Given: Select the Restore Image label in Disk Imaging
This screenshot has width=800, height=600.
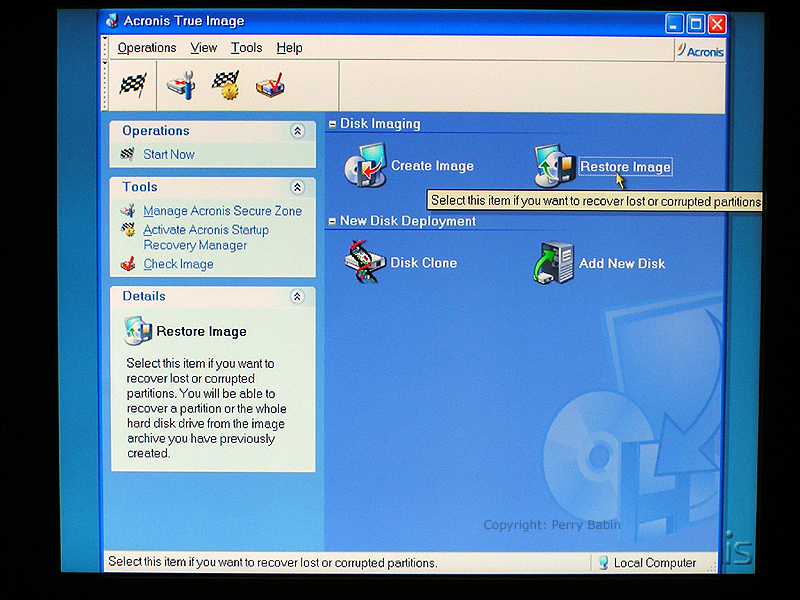Looking at the screenshot, I should [x=626, y=167].
